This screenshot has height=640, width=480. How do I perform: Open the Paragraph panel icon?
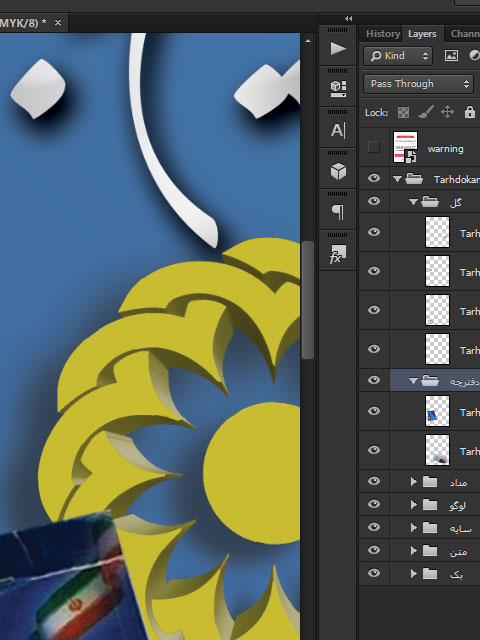click(x=338, y=212)
